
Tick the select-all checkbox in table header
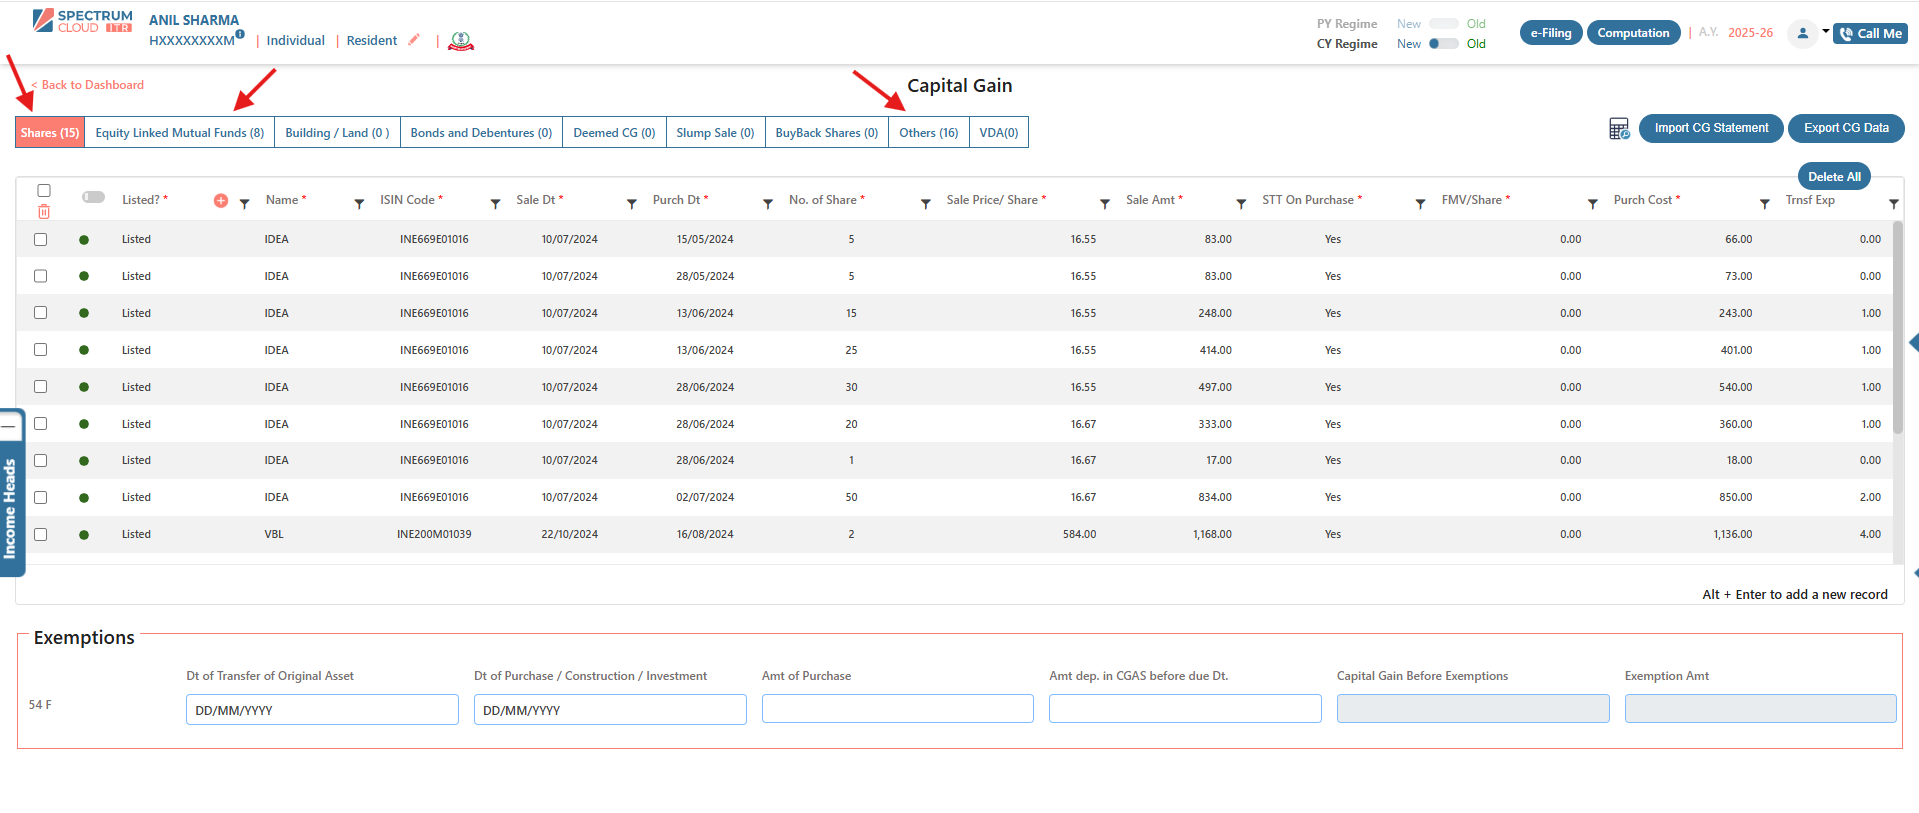(44, 191)
